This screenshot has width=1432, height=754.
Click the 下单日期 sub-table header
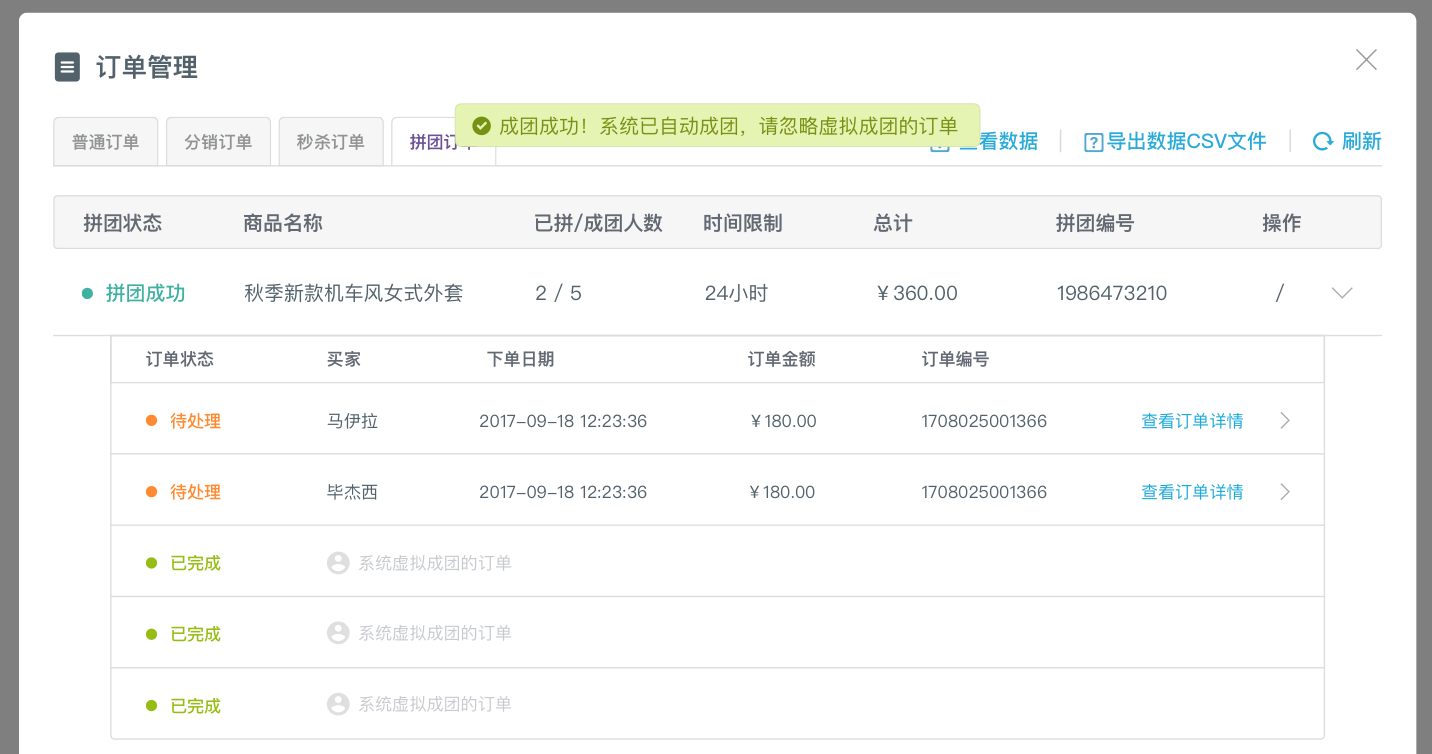(520, 359)
